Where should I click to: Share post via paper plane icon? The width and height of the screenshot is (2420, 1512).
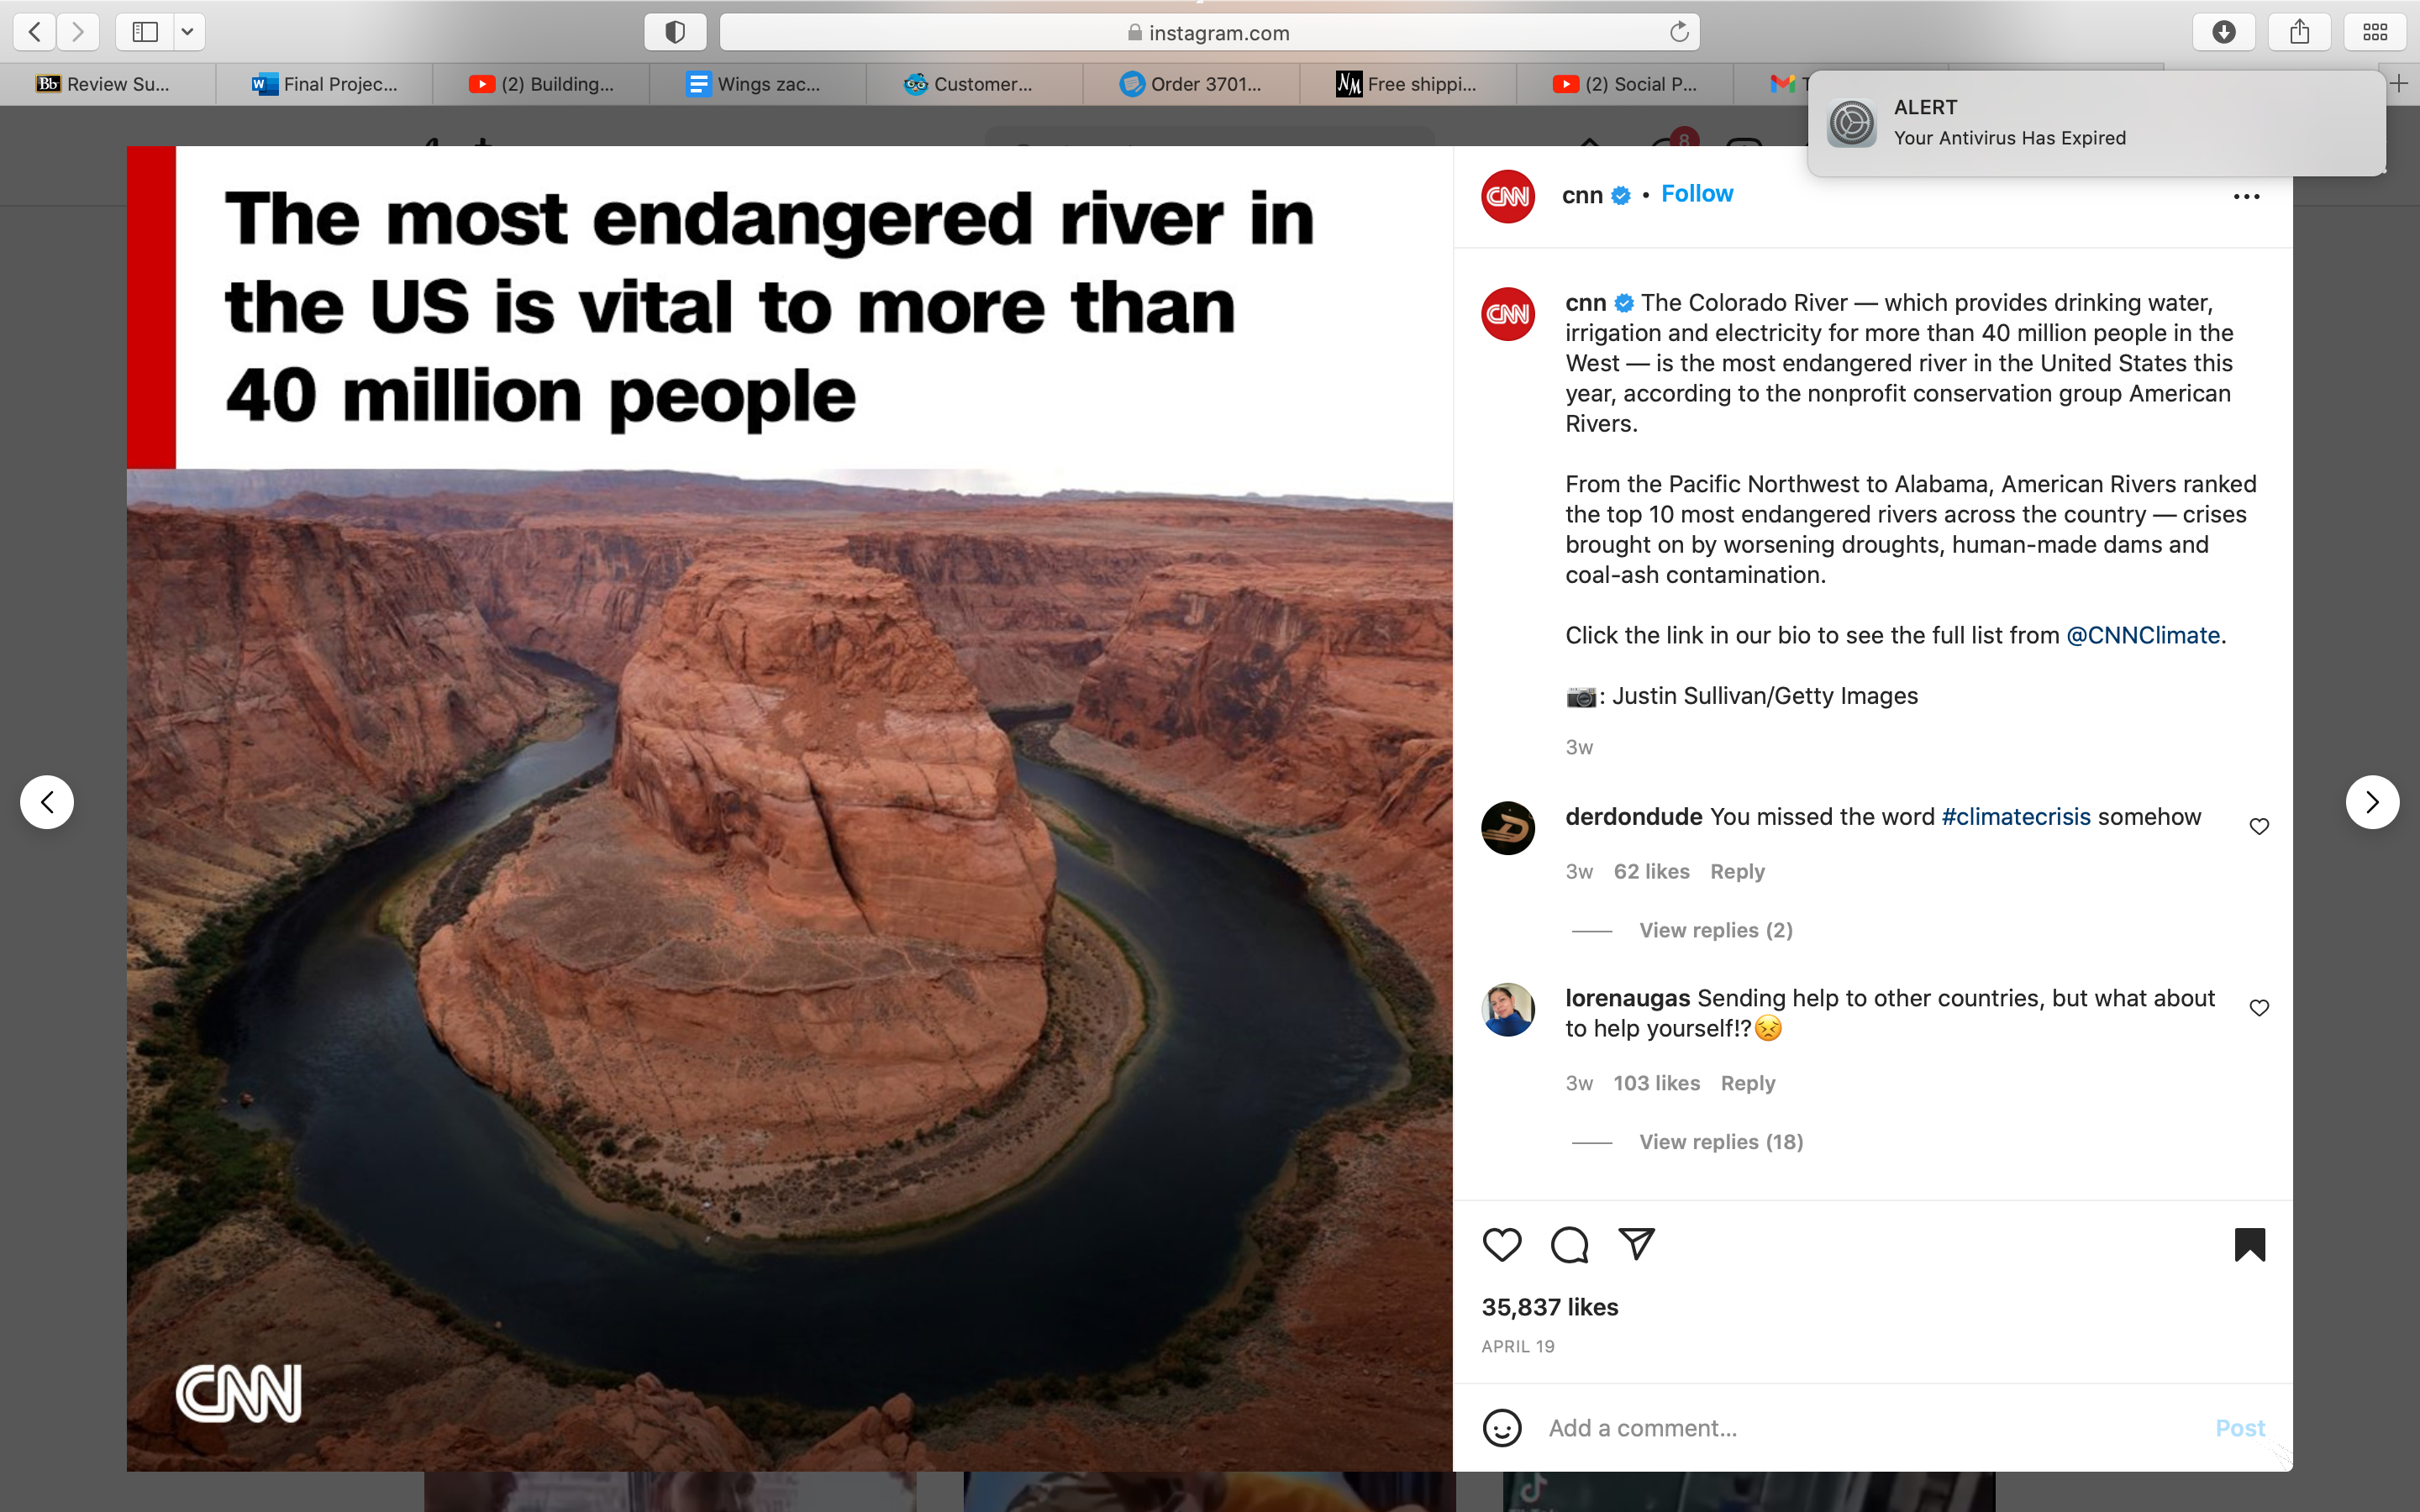pyautogui.click(x=1637, y=1244)
